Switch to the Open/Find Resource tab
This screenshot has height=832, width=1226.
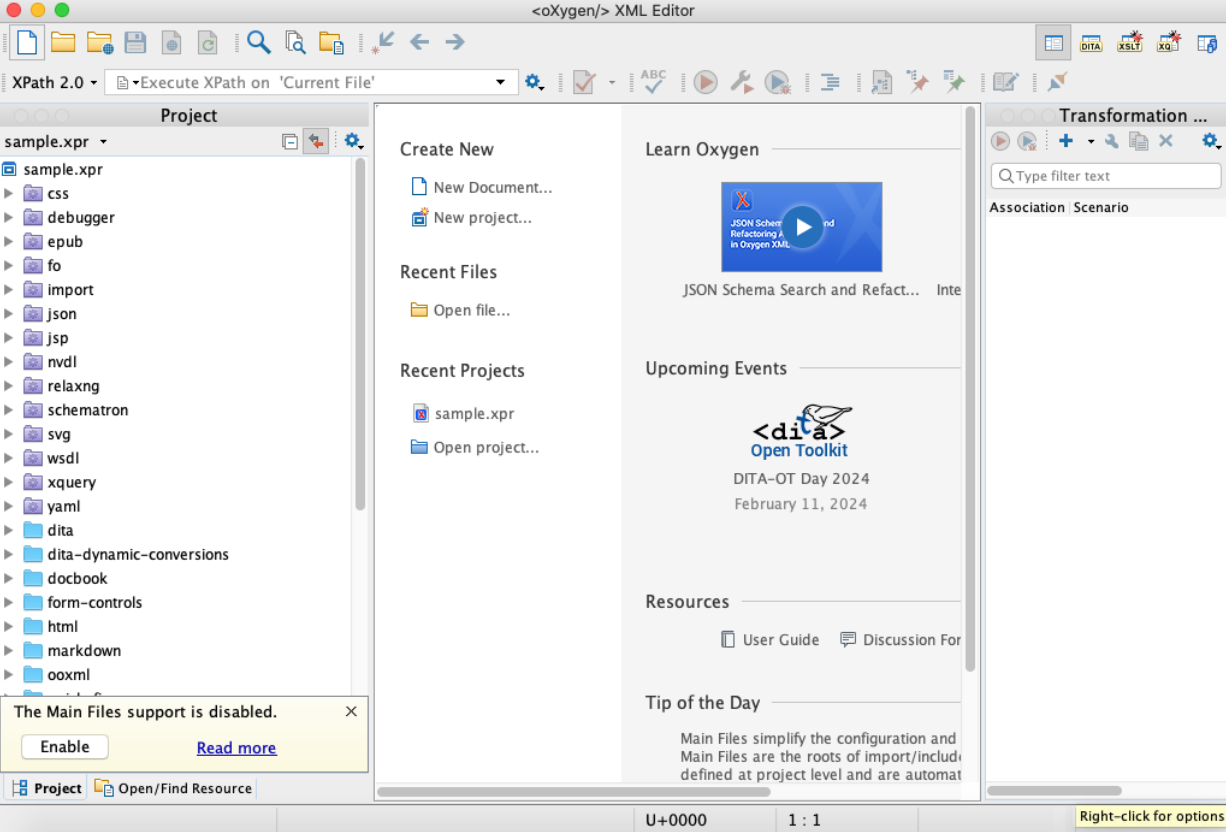174,788
